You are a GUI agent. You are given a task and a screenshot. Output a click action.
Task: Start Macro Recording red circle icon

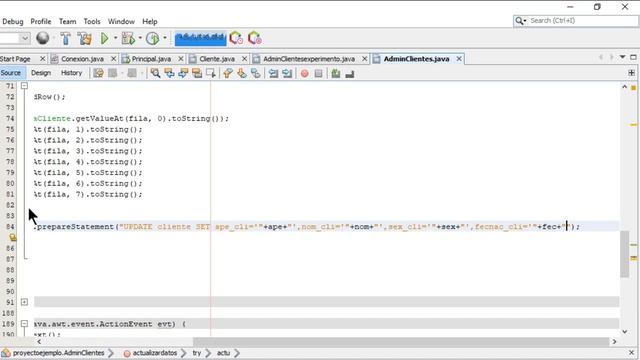tap(304, 73)
